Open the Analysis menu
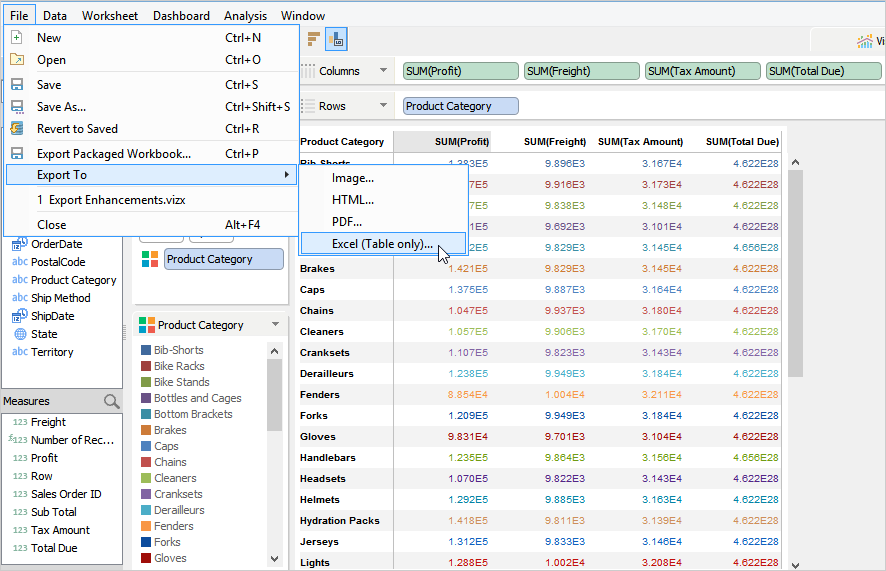Screen dimensions: 886x571 (x=245, y=15)
